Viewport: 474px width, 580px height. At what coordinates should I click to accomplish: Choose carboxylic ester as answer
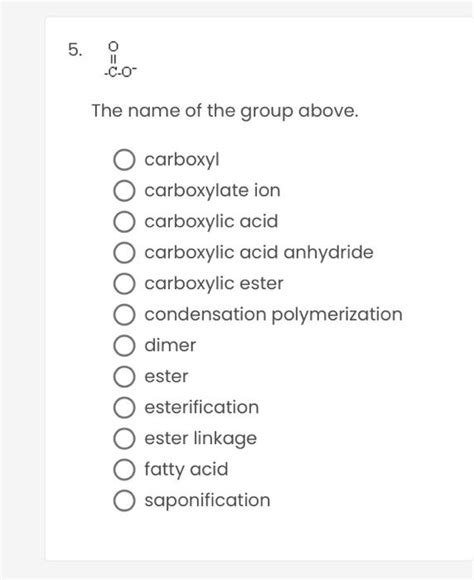point(124,284)
